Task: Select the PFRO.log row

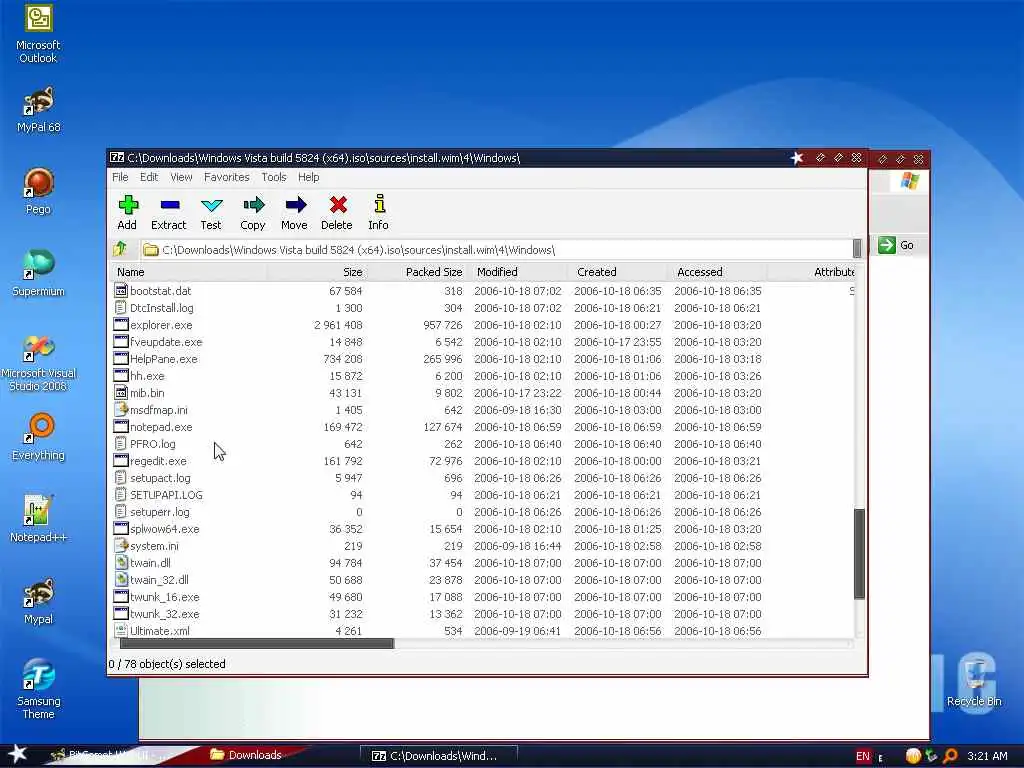Action: pos(483,443)
